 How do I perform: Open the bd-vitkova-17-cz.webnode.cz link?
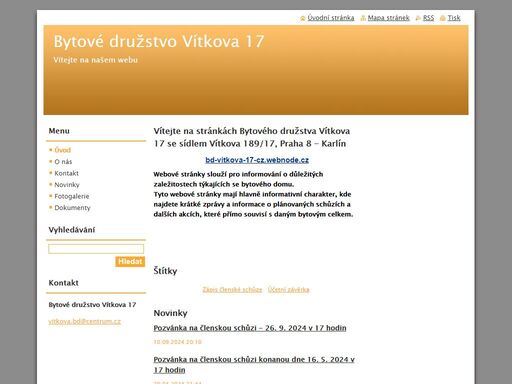[257, 160]
